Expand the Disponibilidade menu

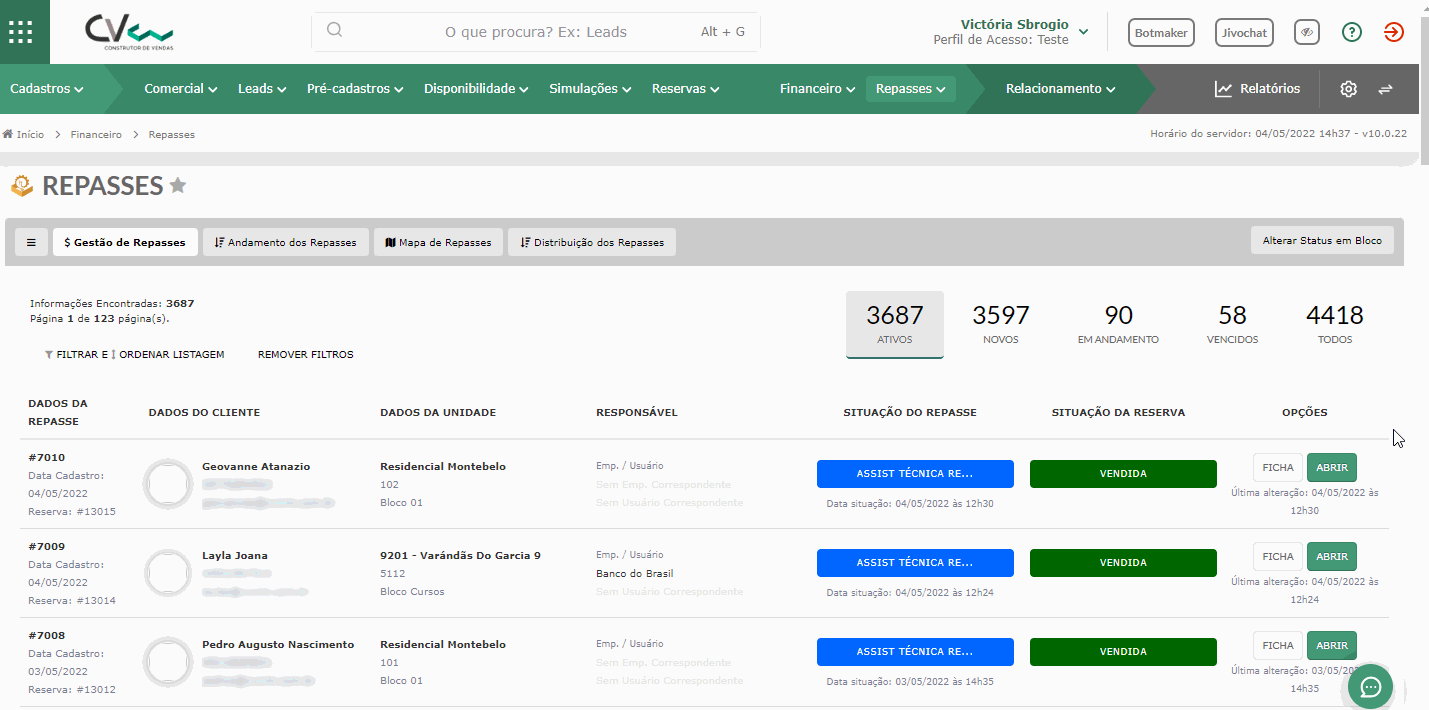click(x=476, y=89)
